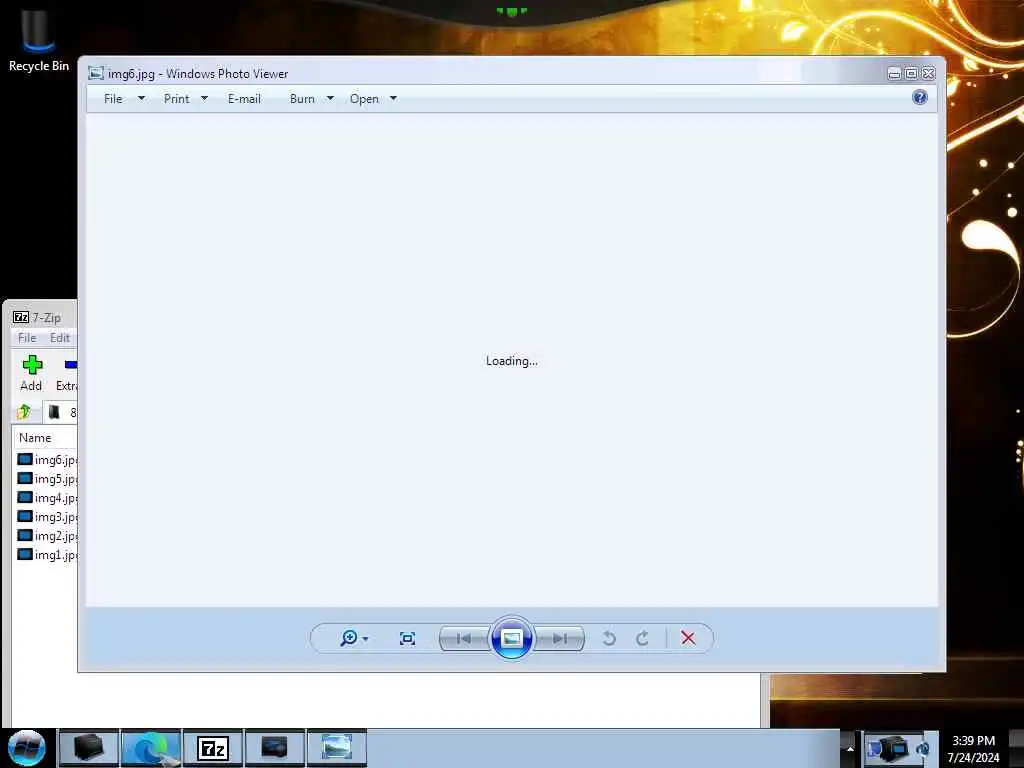The width and height of the screenshot is (1024, 768).
Task: Click the first black taskbar icon
Action: (x=89, y=748)
